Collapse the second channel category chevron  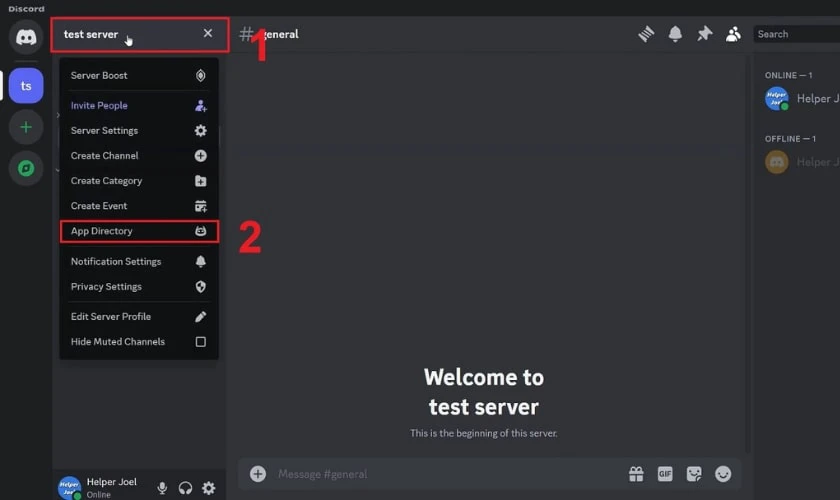[x=57, y=170]
